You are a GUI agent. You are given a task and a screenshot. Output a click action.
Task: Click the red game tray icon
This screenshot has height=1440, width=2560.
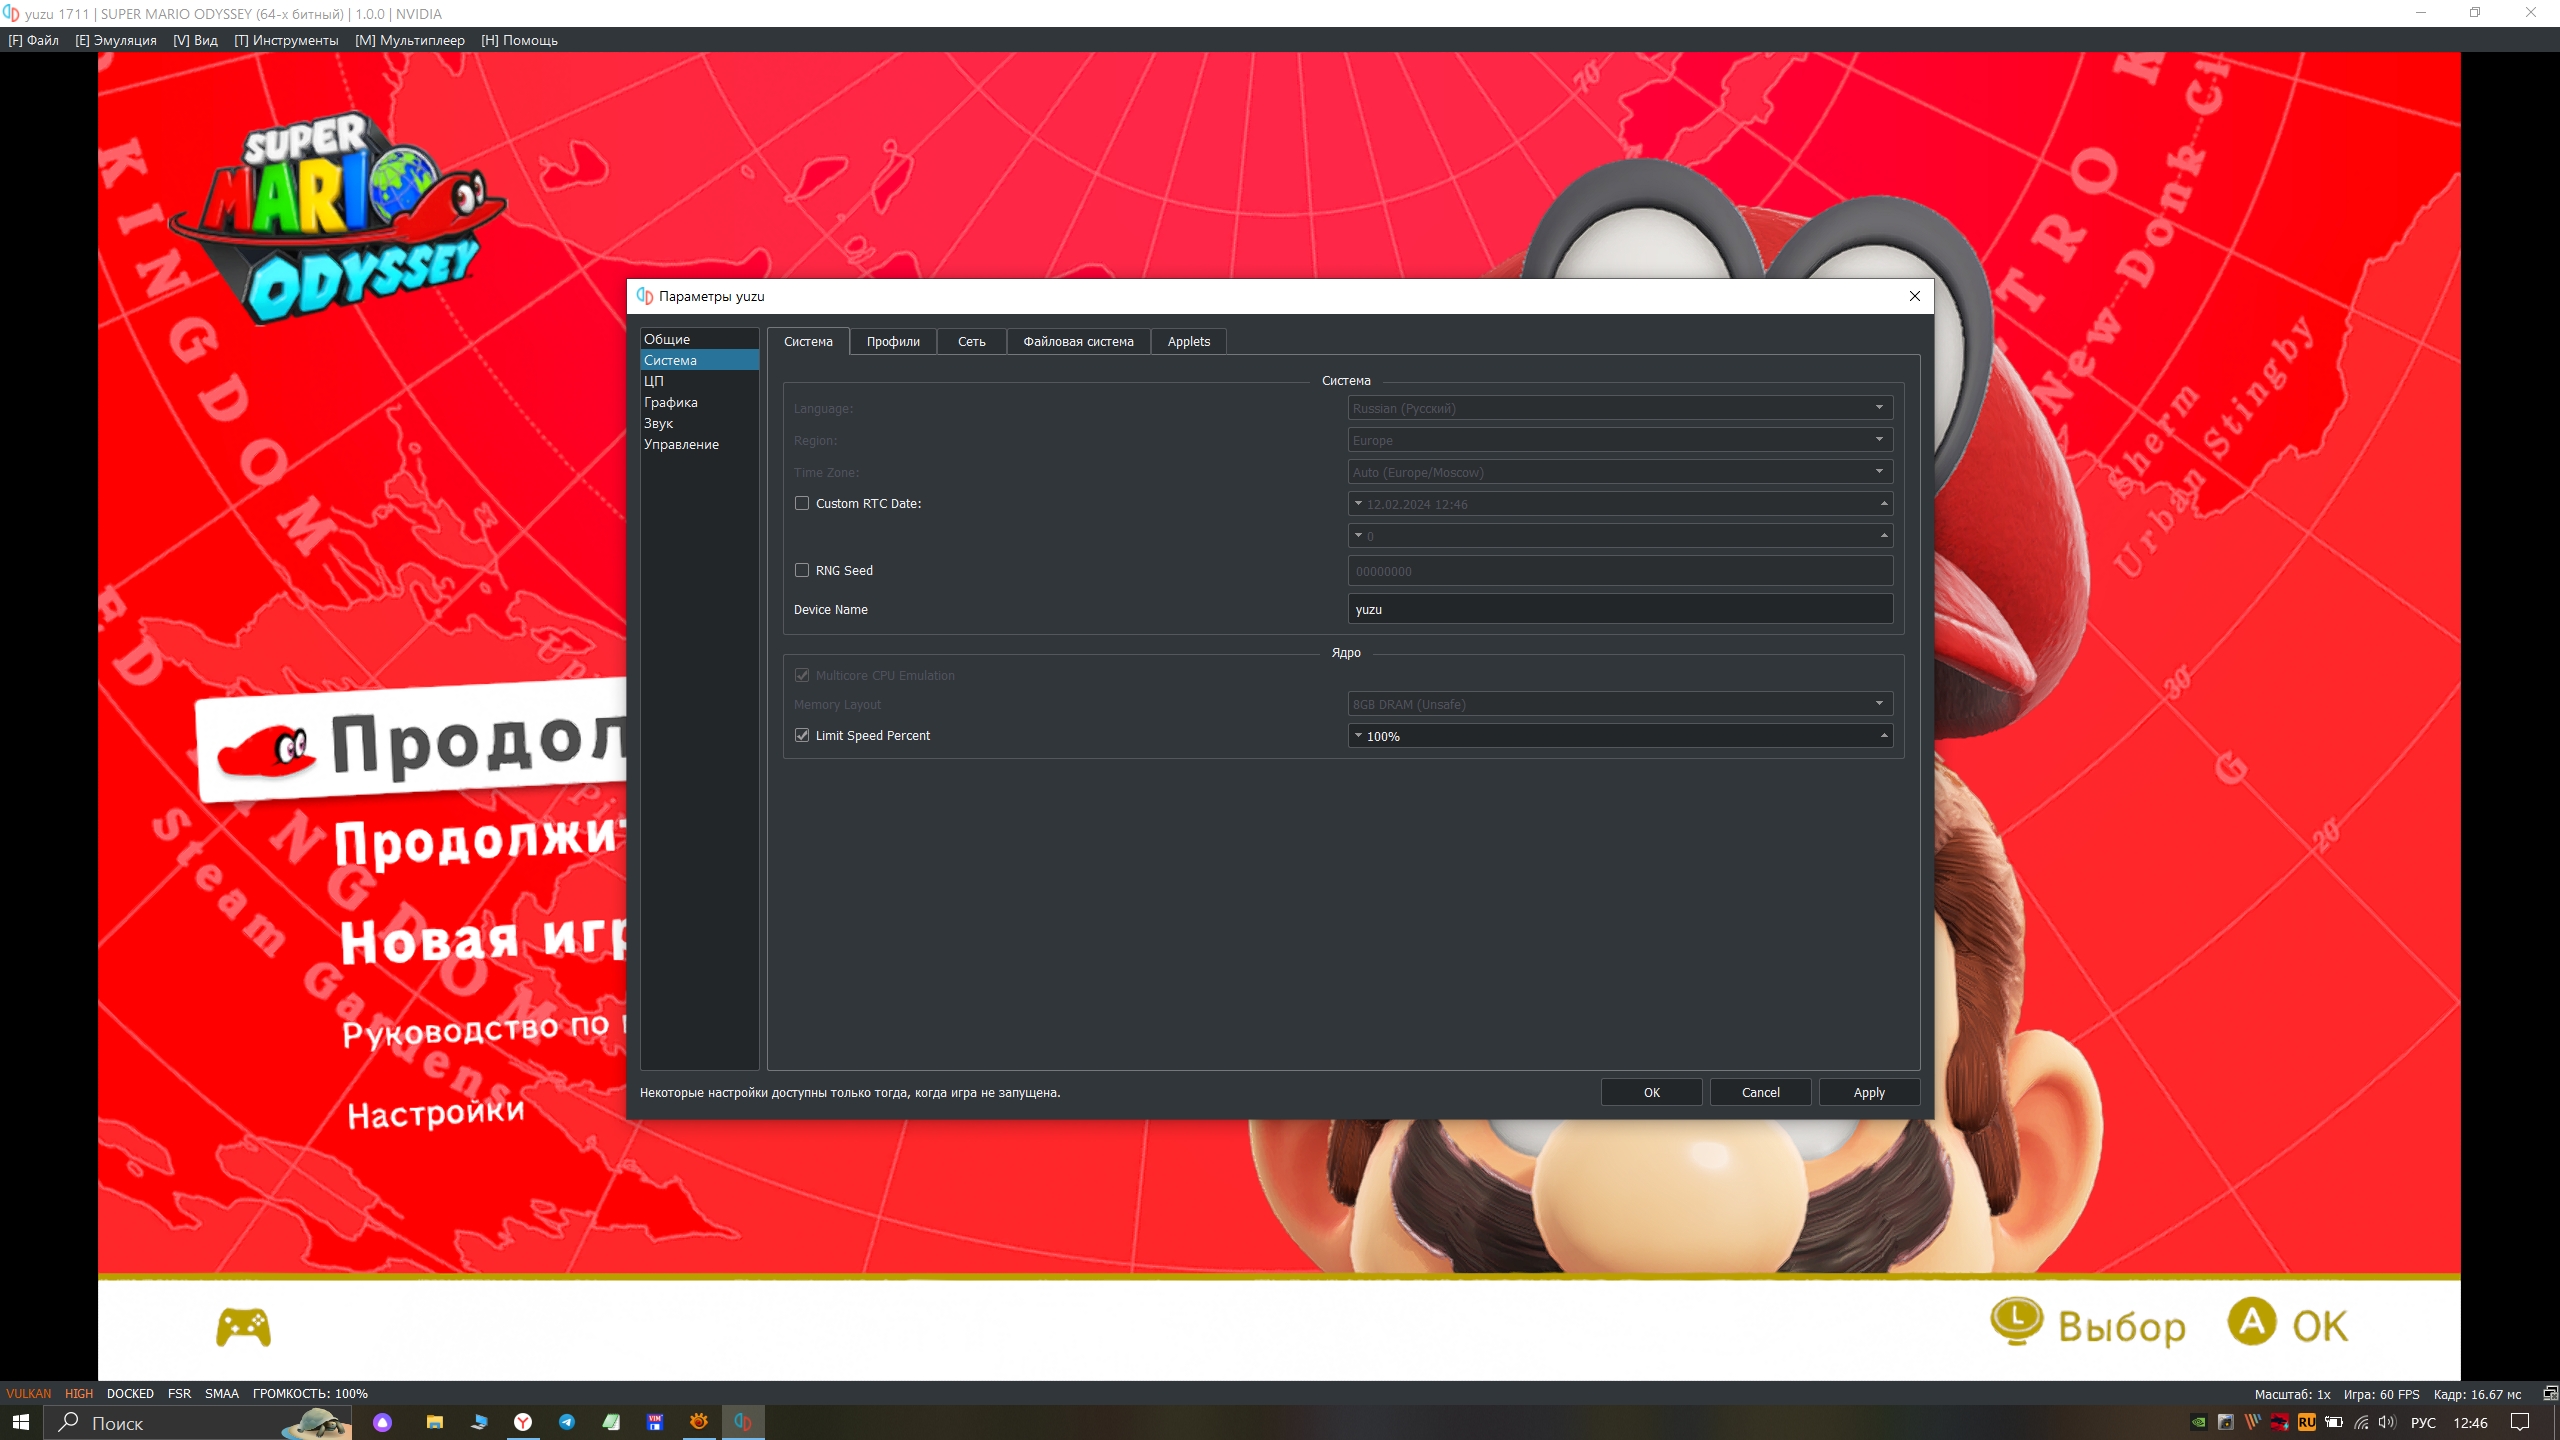click(2280, 1422)
